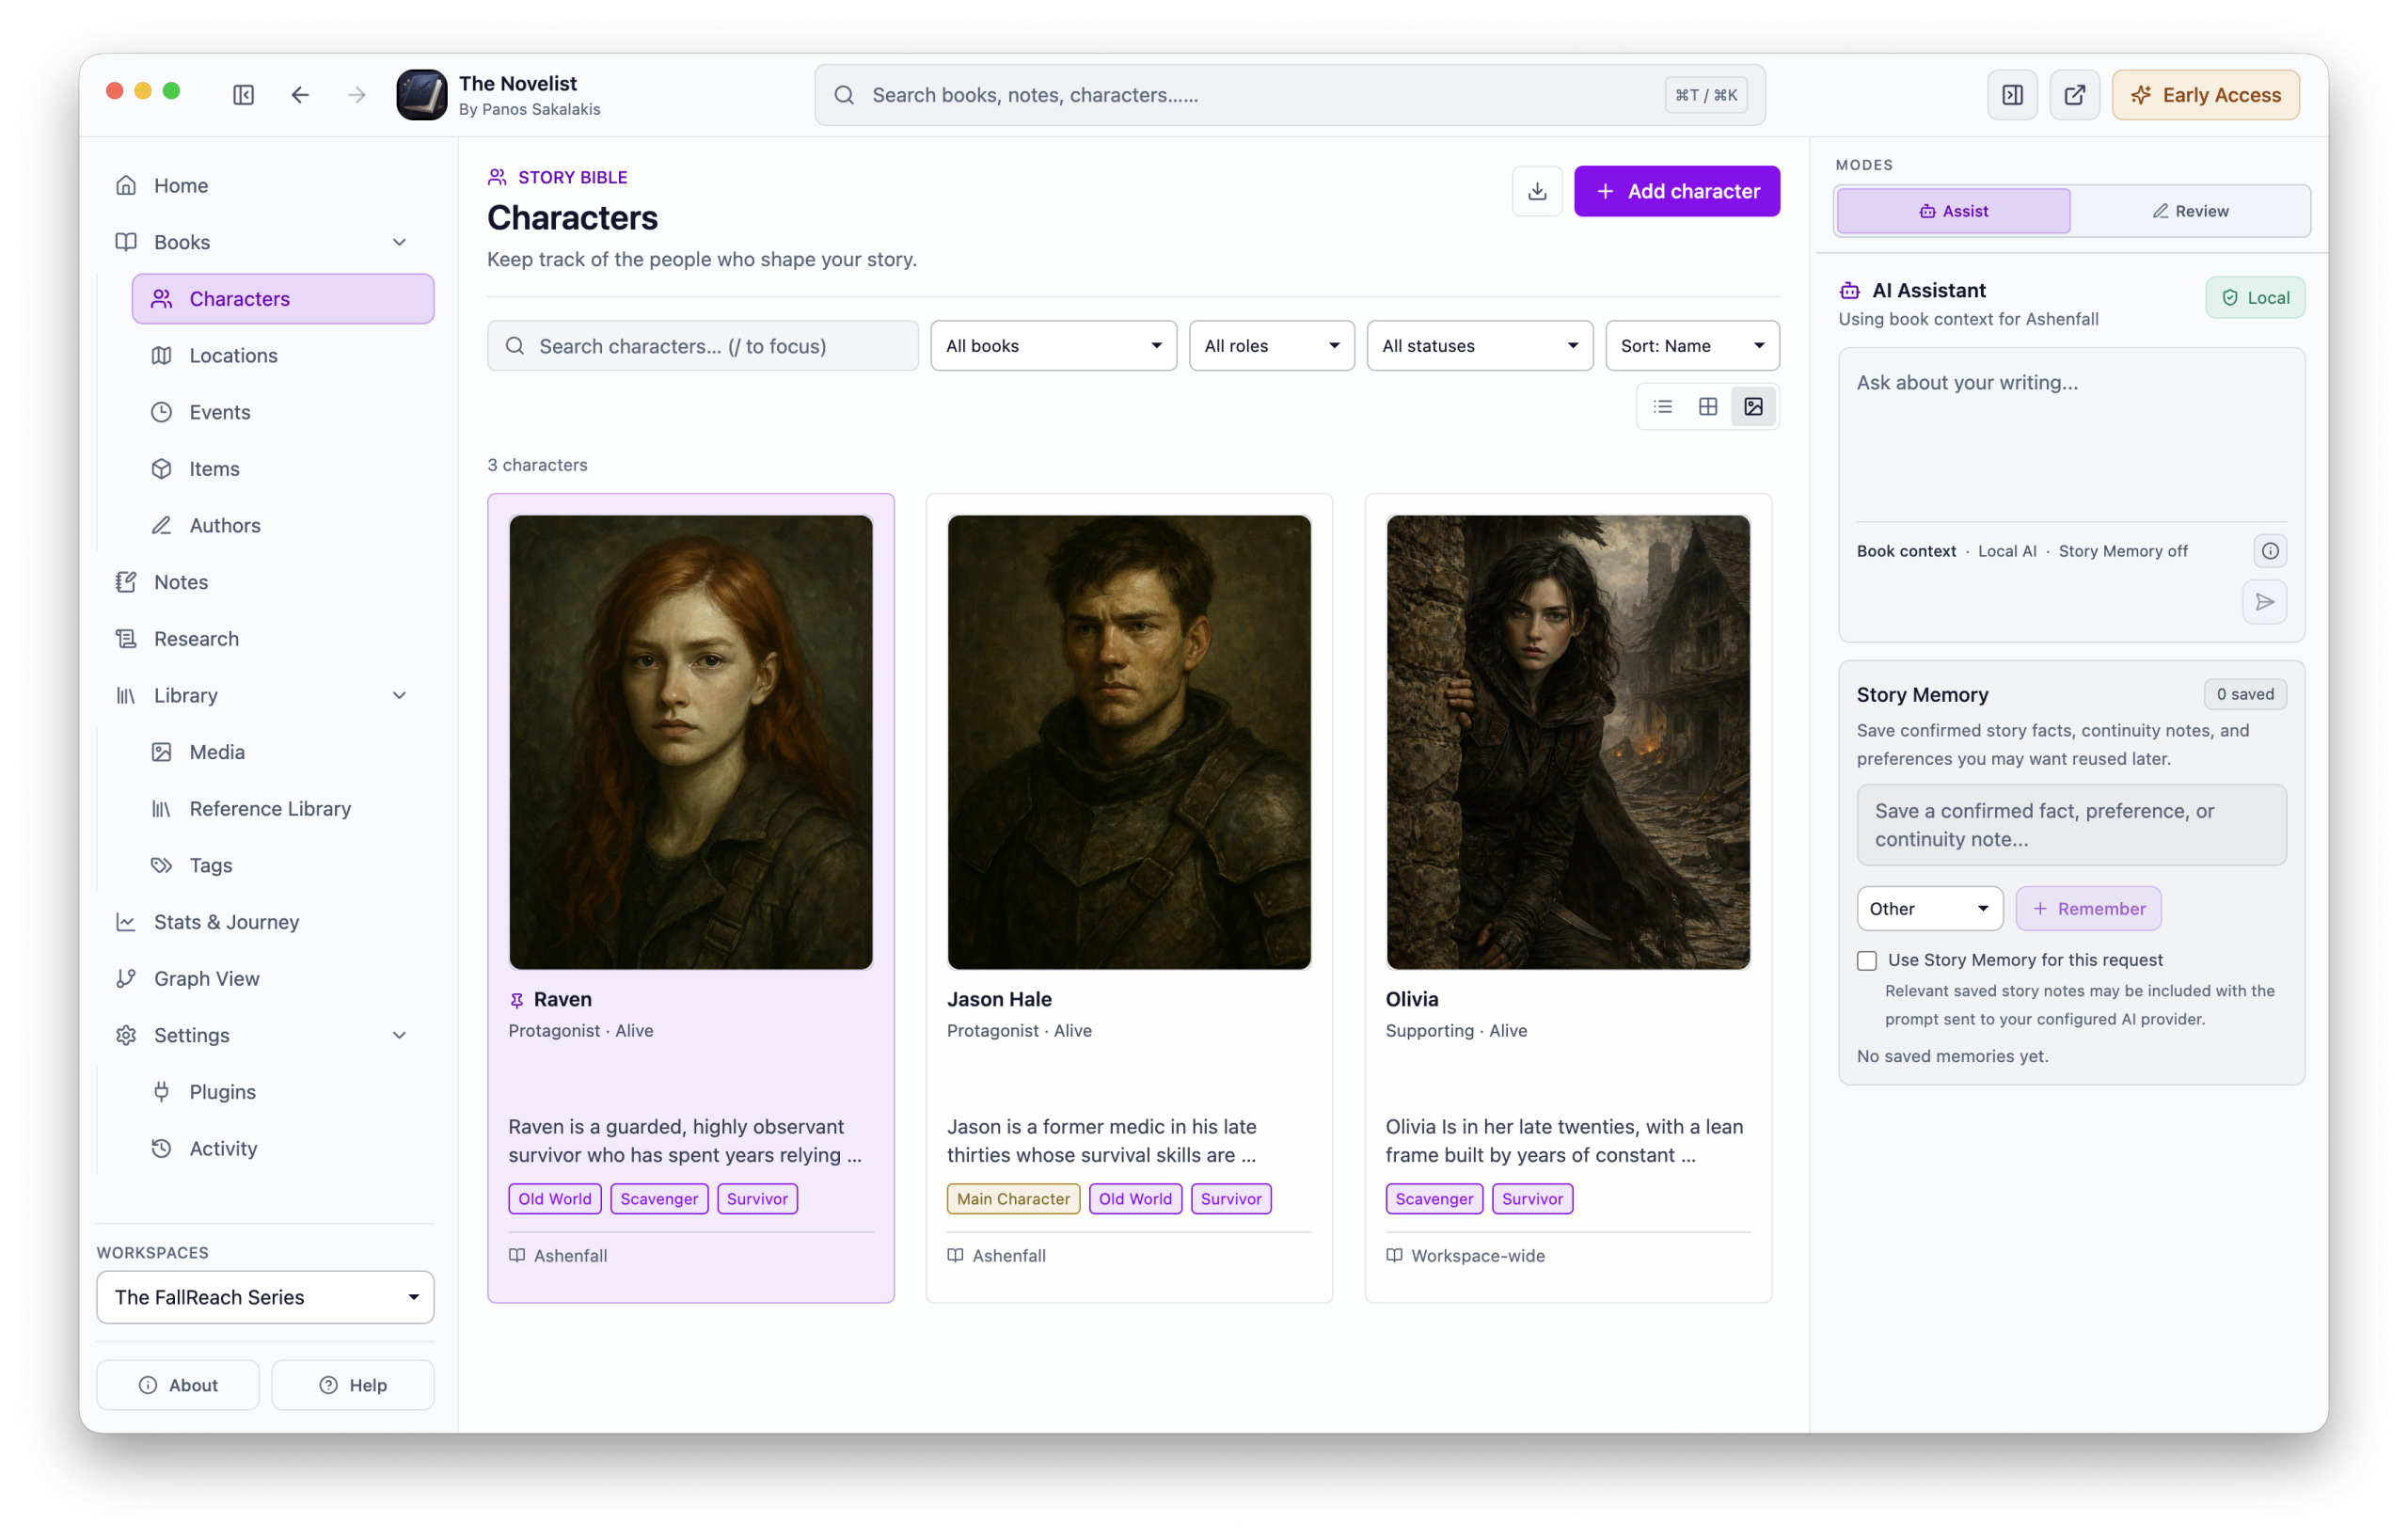Switch to portrait image view
This screenshot has width=2408, height=1538.
click(x=1753, y=407)
